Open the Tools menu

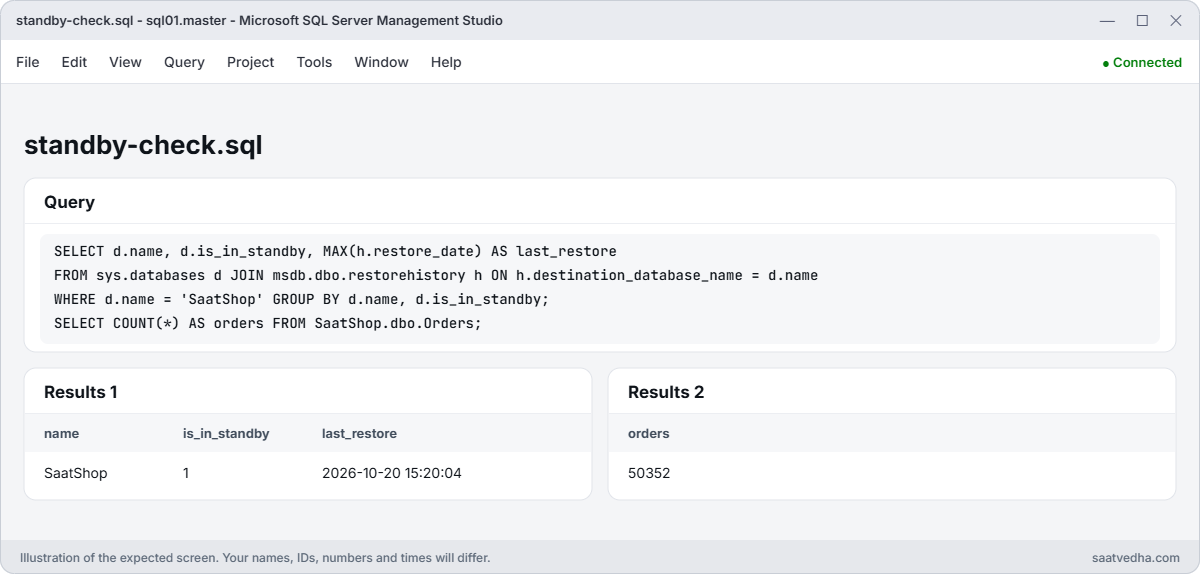tap(314, 62)
